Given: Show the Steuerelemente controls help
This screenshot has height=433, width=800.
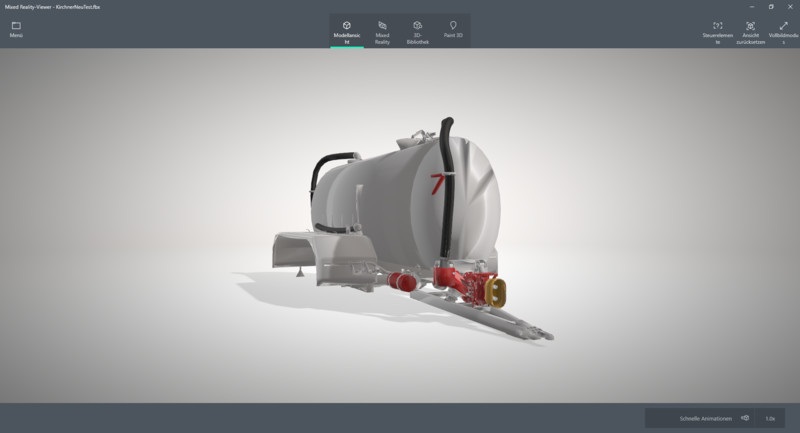Looking at the screenshot, I should 717,31.
